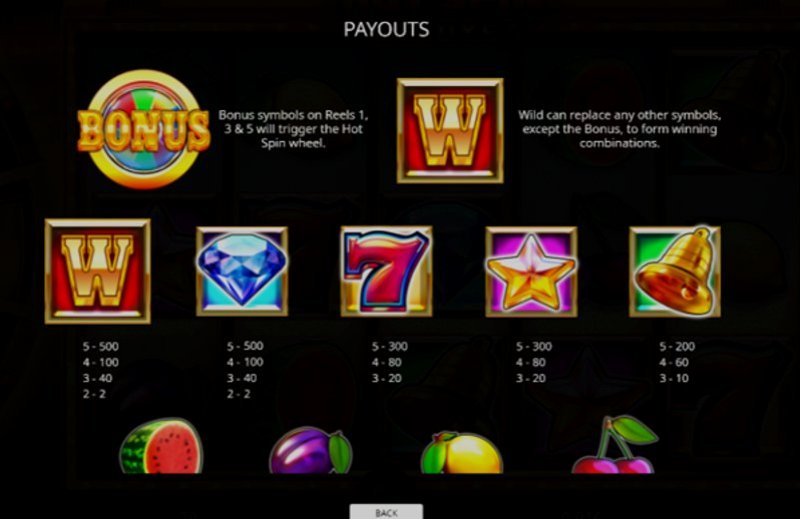Click the star payout 3 - 20 line
The height and width of the screenshot is (519, 800).
pos(531,378)
